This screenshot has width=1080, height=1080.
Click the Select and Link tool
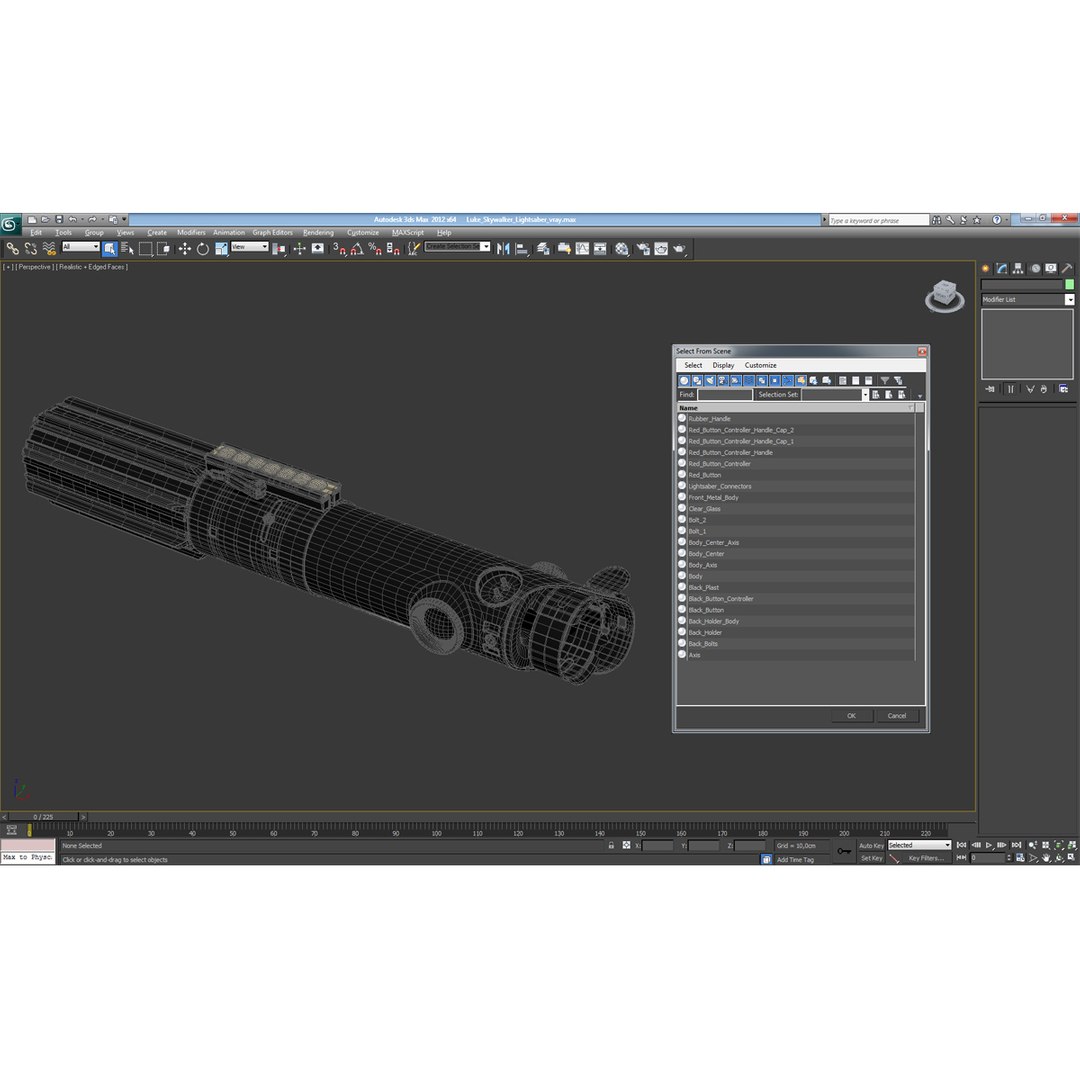click(12, 249)
